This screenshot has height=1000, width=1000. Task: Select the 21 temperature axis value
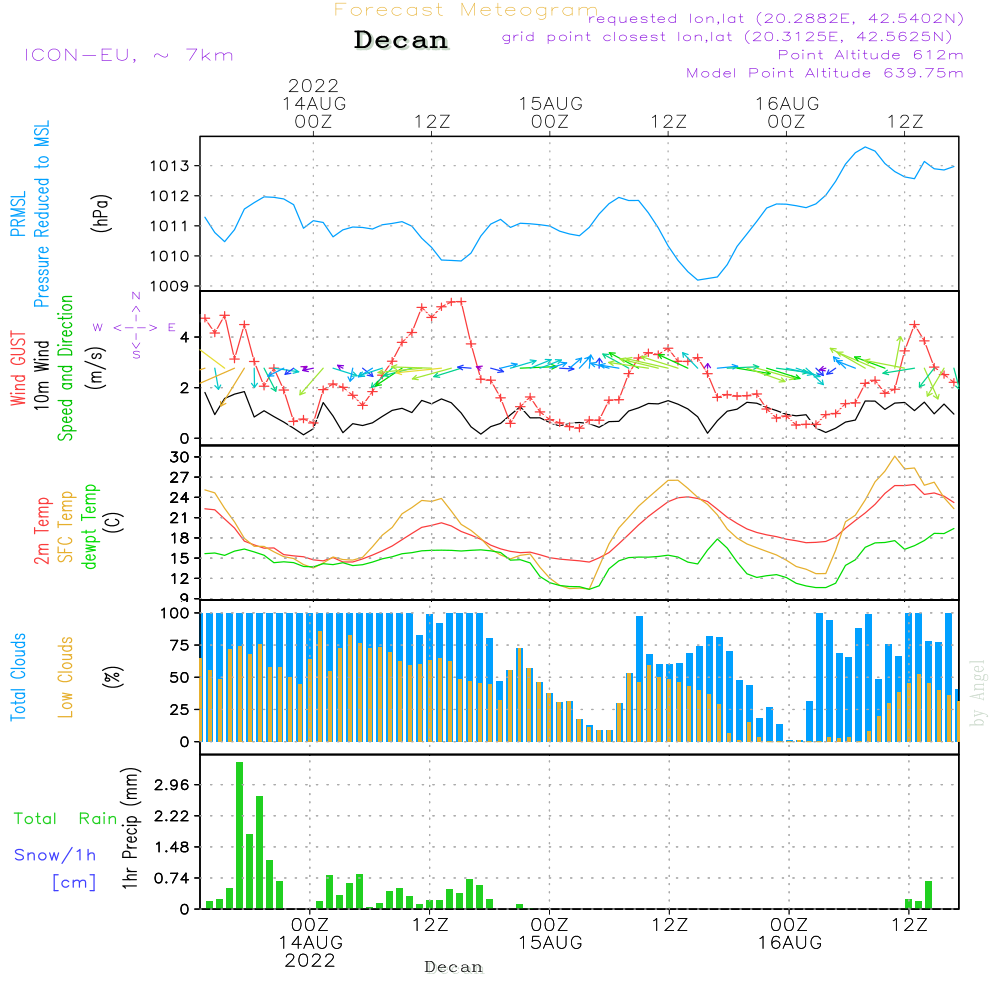pyautogui.click(x=179, y=518)
